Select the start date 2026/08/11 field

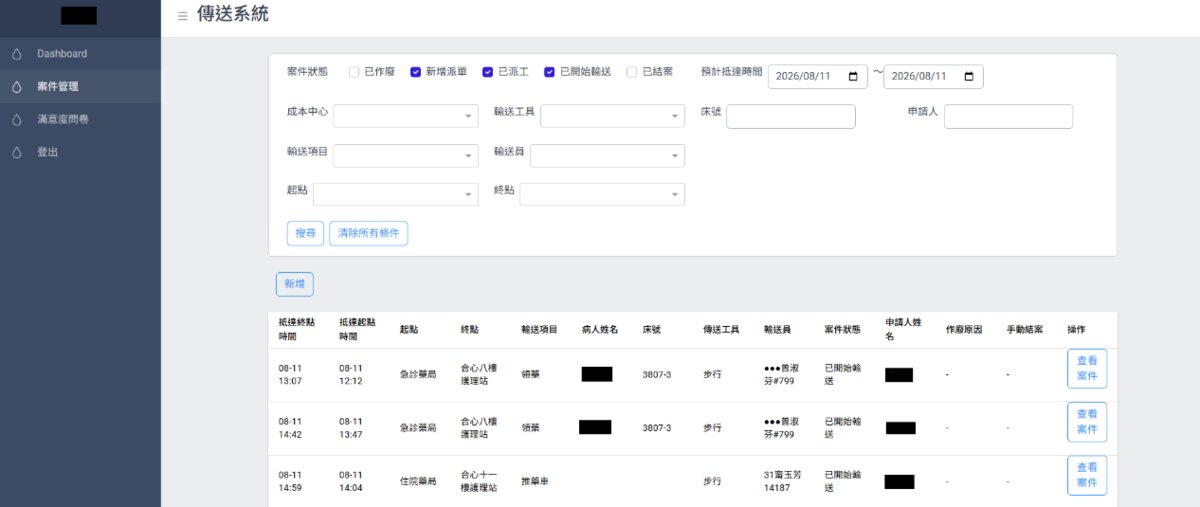pos(818,77)
